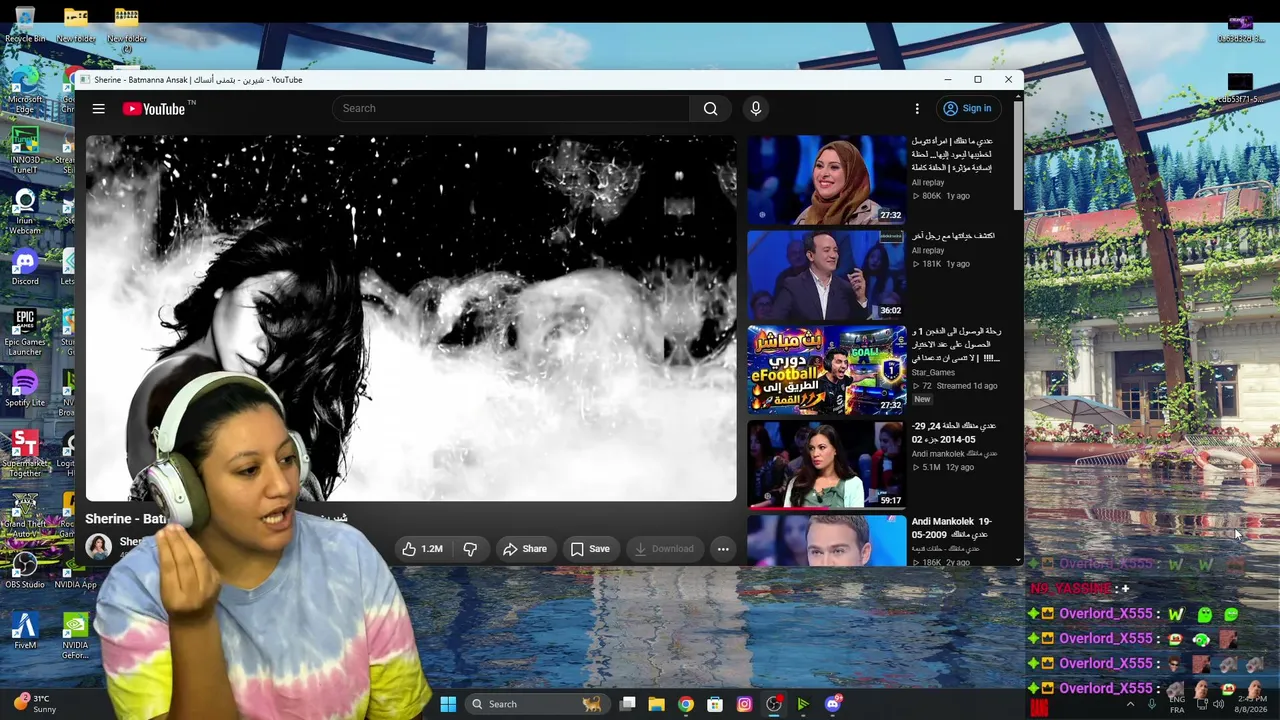Image resolution: width=1280 pixels, height=720 pixels.
Task: Open the New folder (2) desktop icon
Action: [x=126, y=30]
